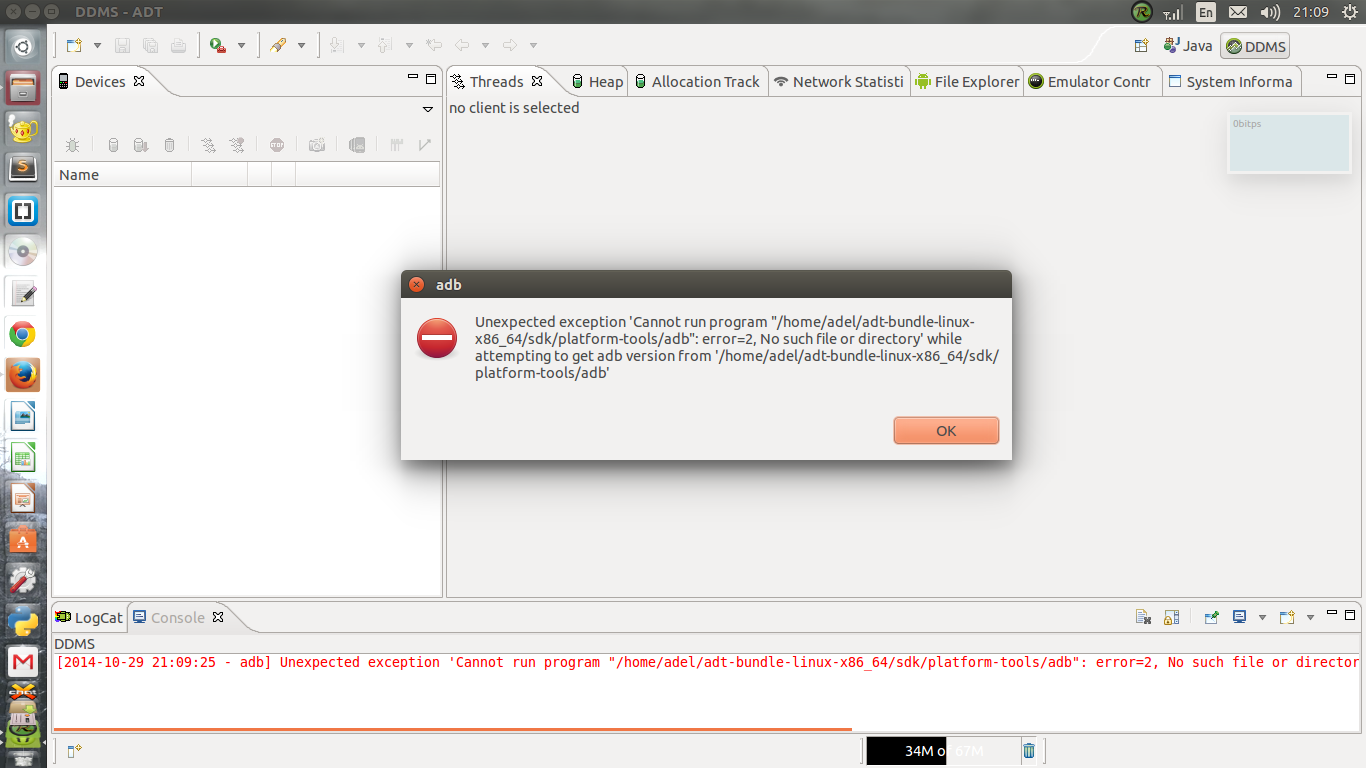Open the Emulator Control tab

[1089, 82]
